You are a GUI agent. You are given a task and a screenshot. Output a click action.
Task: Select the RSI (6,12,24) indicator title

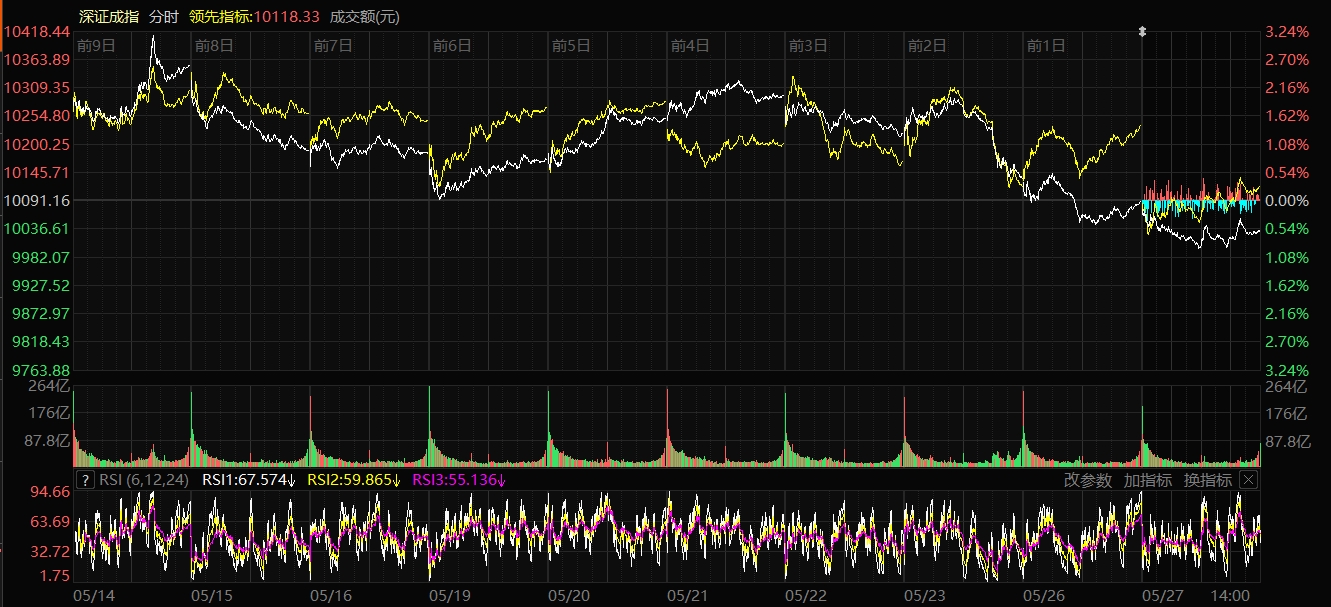tap(143, 480)
